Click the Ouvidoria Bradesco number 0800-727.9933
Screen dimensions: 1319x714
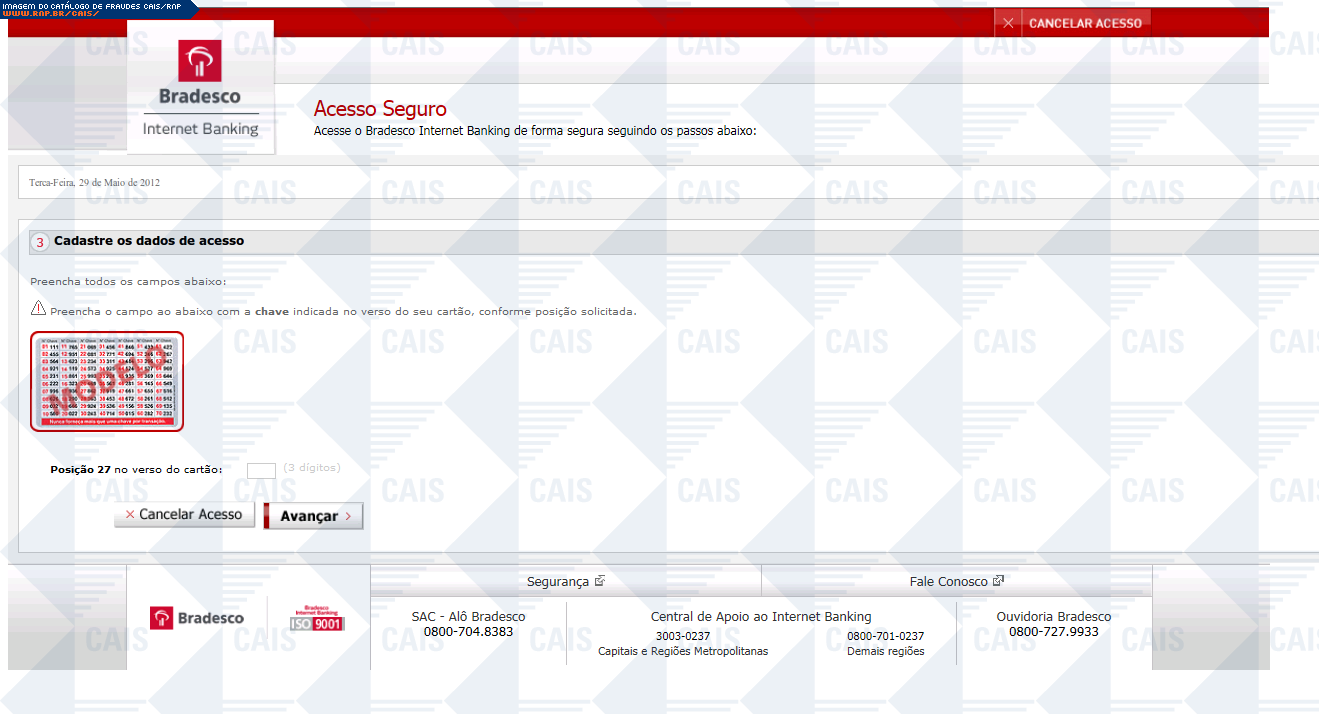[1053, 632]
